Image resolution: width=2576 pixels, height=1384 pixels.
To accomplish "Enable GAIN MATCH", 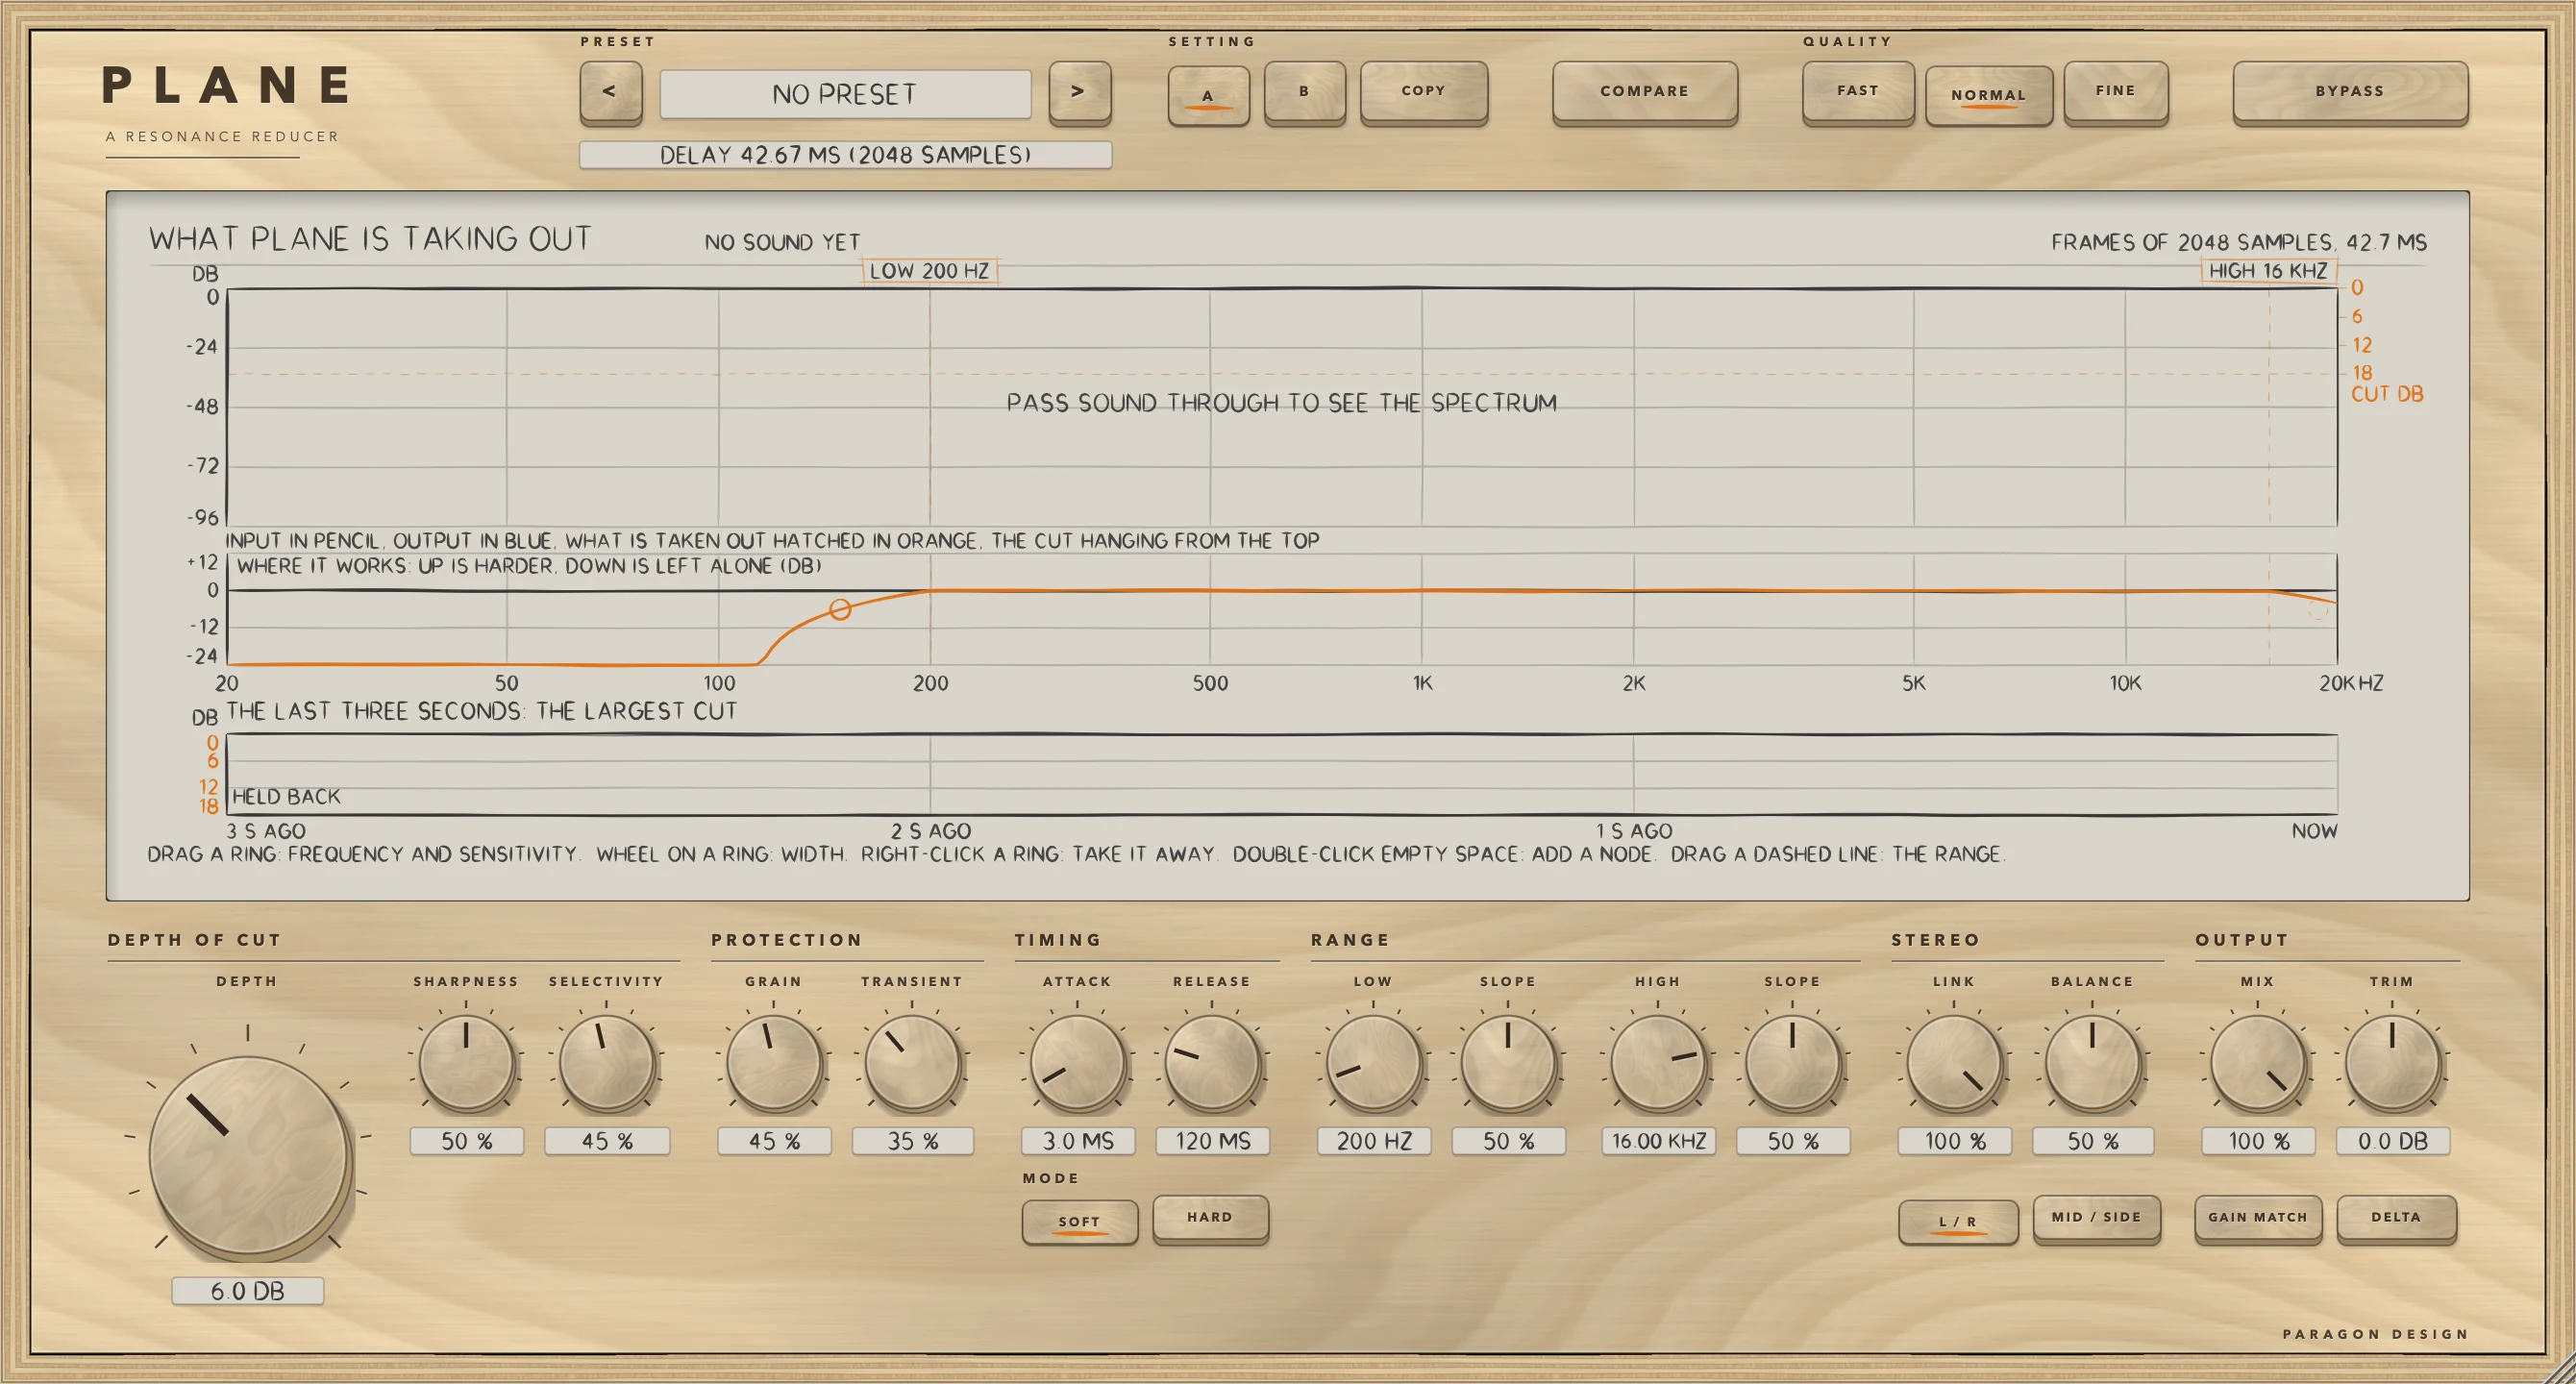I will pyautogui.click(x=2257, y=1218).
